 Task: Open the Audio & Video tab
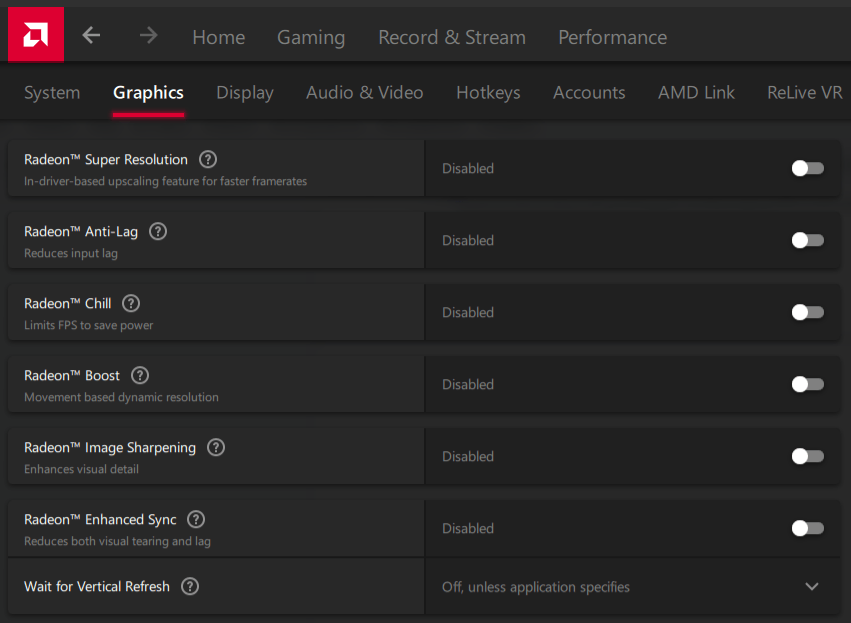(x=365, y=93)
